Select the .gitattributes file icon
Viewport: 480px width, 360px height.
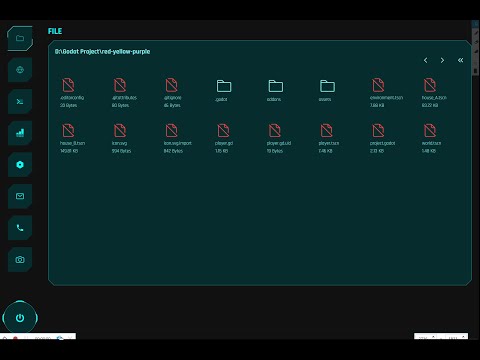[x=120, y=85]
